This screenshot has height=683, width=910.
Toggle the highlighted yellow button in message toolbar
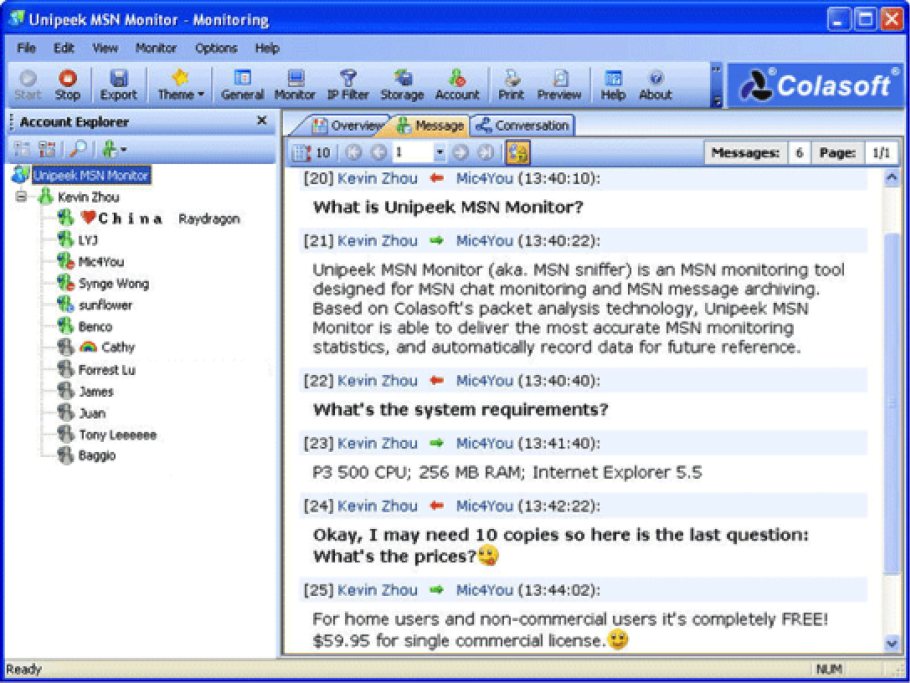518,153
